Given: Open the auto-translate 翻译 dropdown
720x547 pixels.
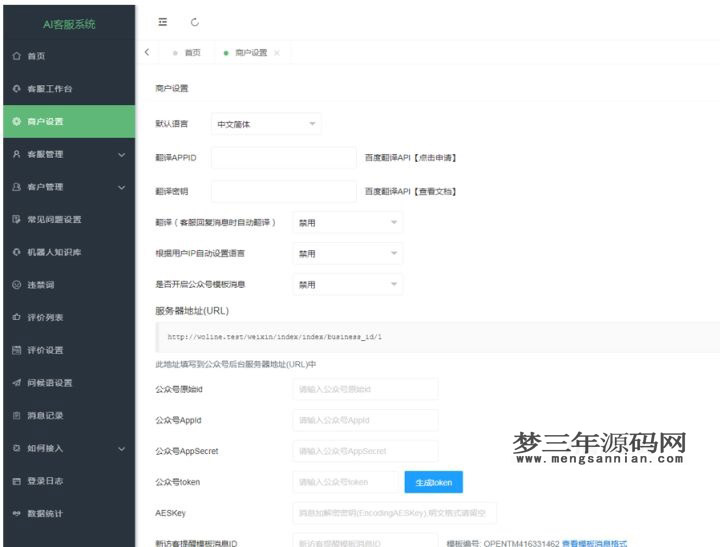Looking at the screenshot, I should click(348, 223).
